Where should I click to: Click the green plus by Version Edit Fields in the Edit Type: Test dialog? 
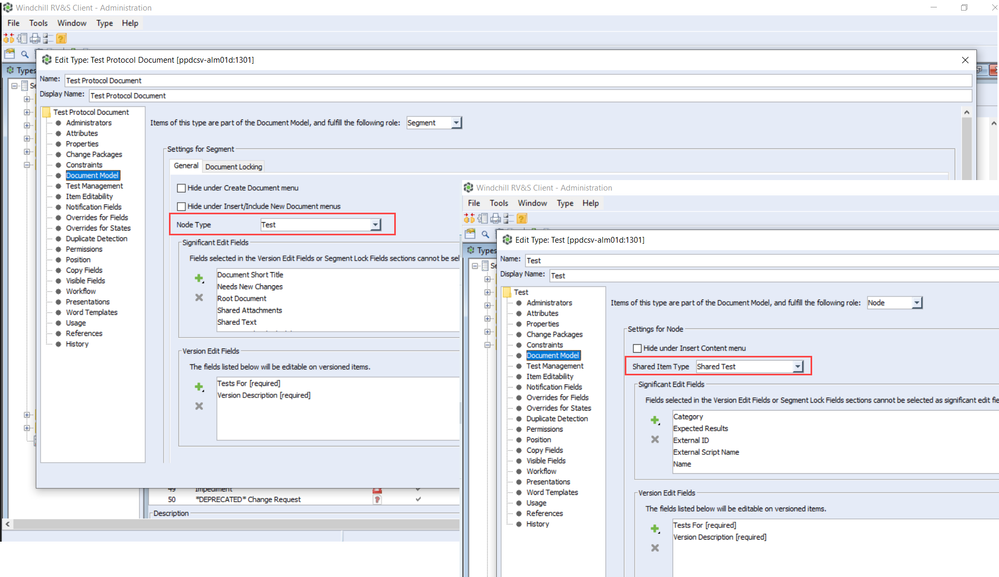(x=654, y=529)
